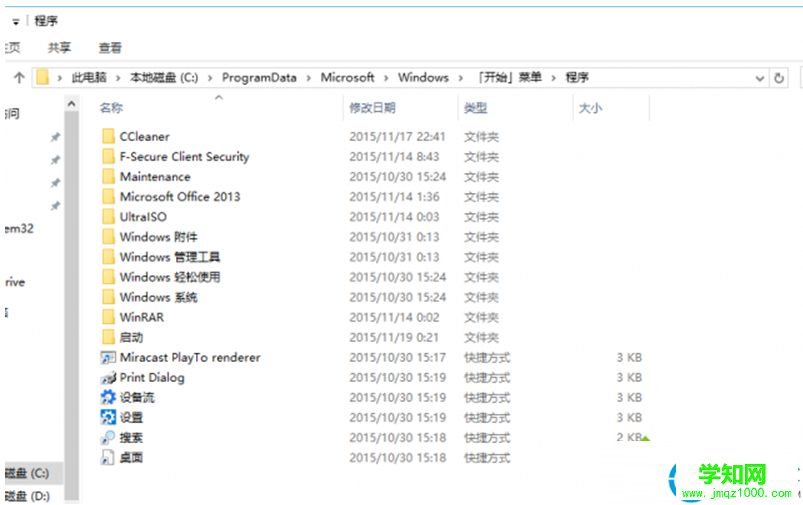Click the Windows 管理工具 folder icon
This screenshot has width=803, height=505.
click(108, 257)
